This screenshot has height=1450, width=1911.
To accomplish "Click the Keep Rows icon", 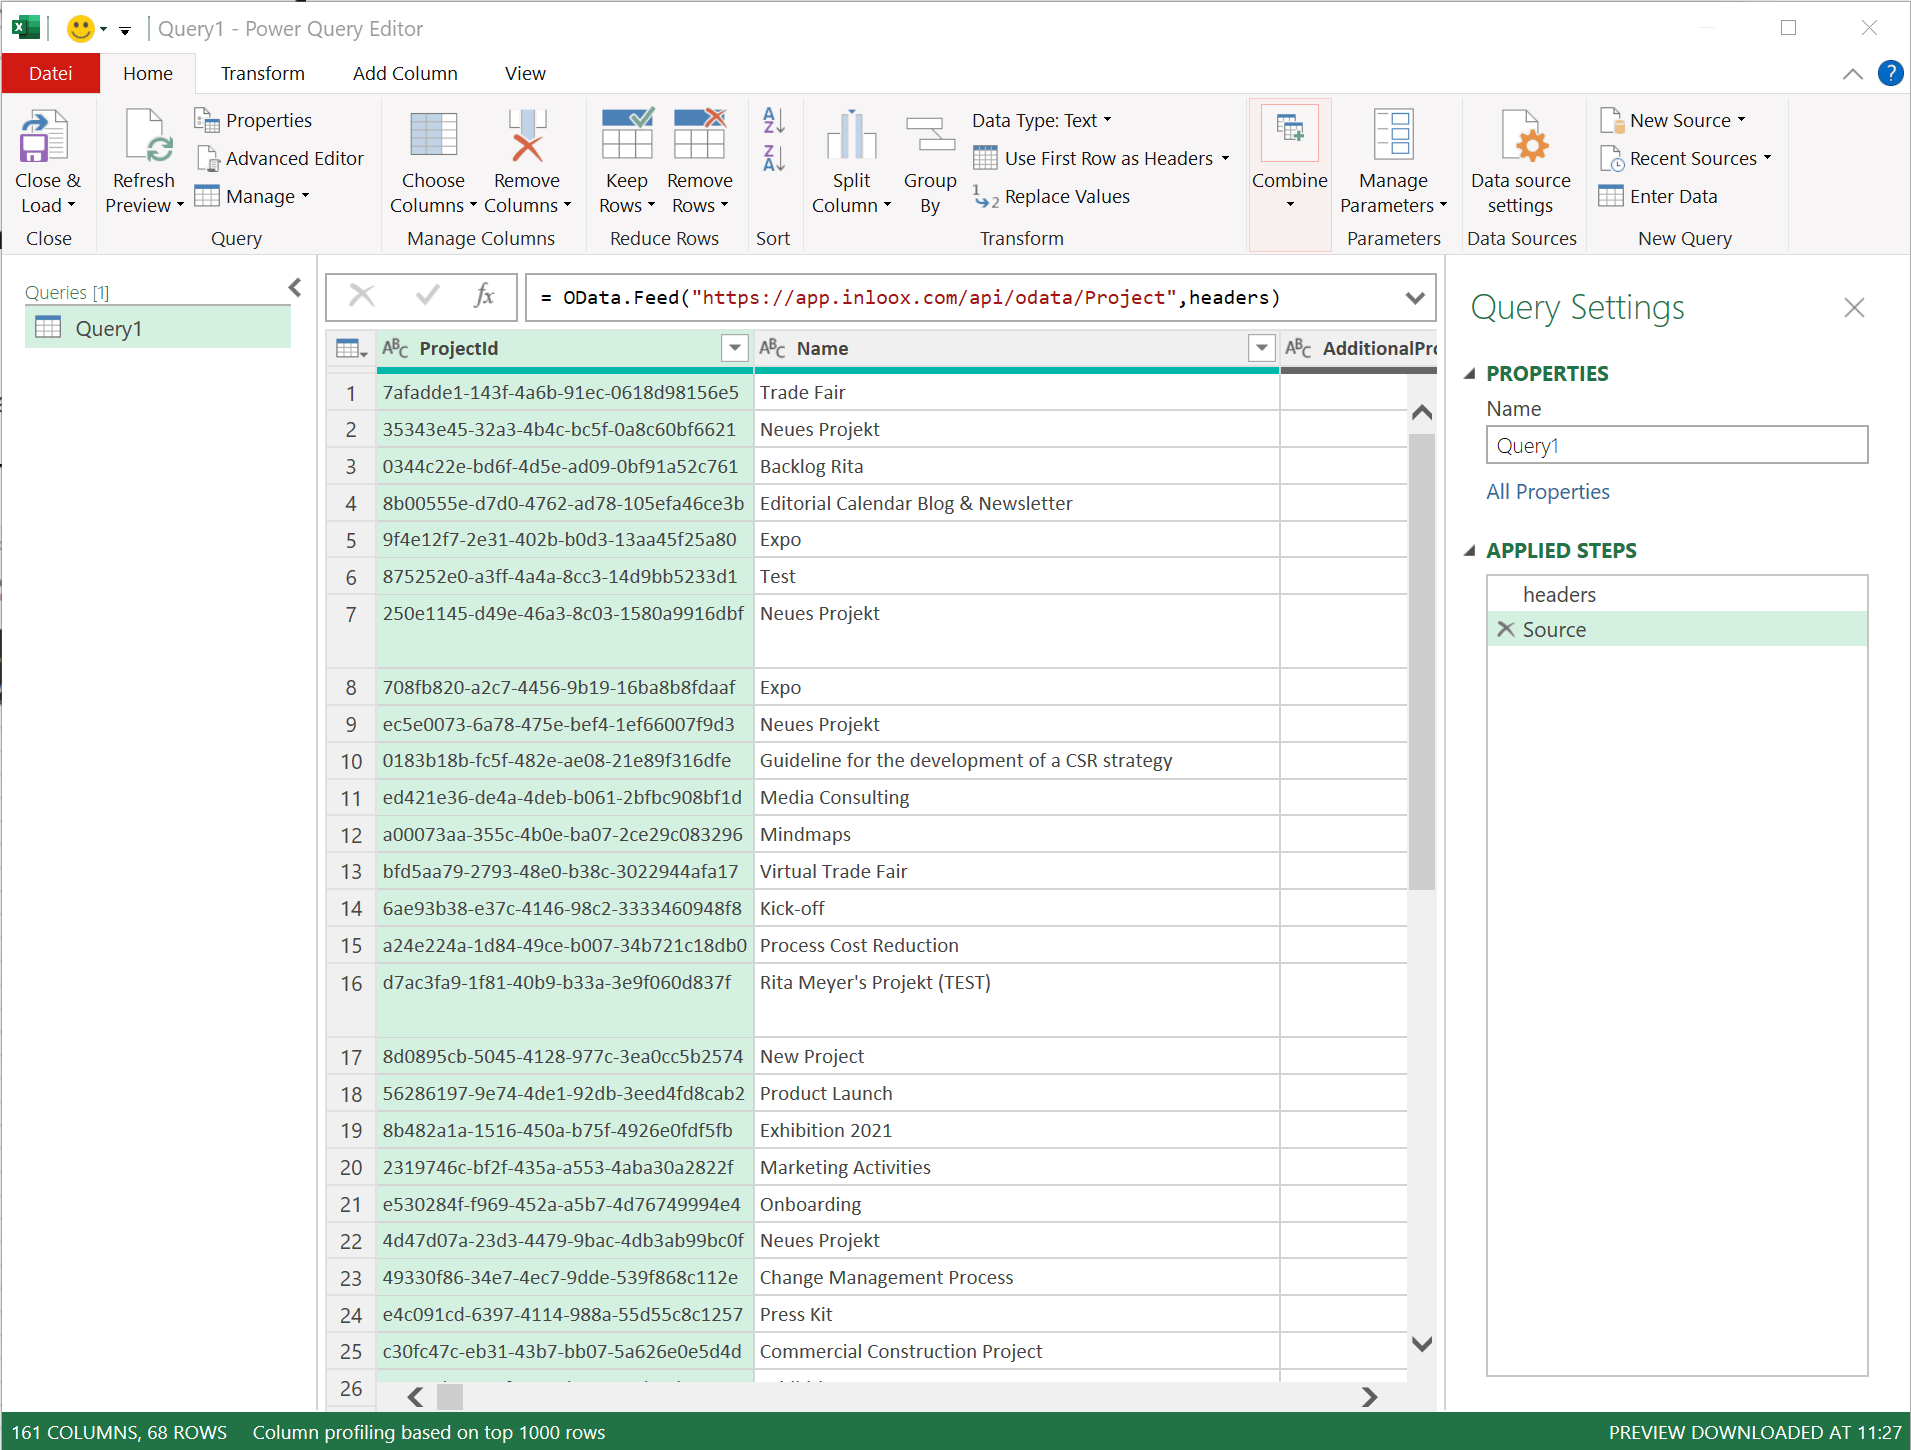I will click(x=627, y=134).
